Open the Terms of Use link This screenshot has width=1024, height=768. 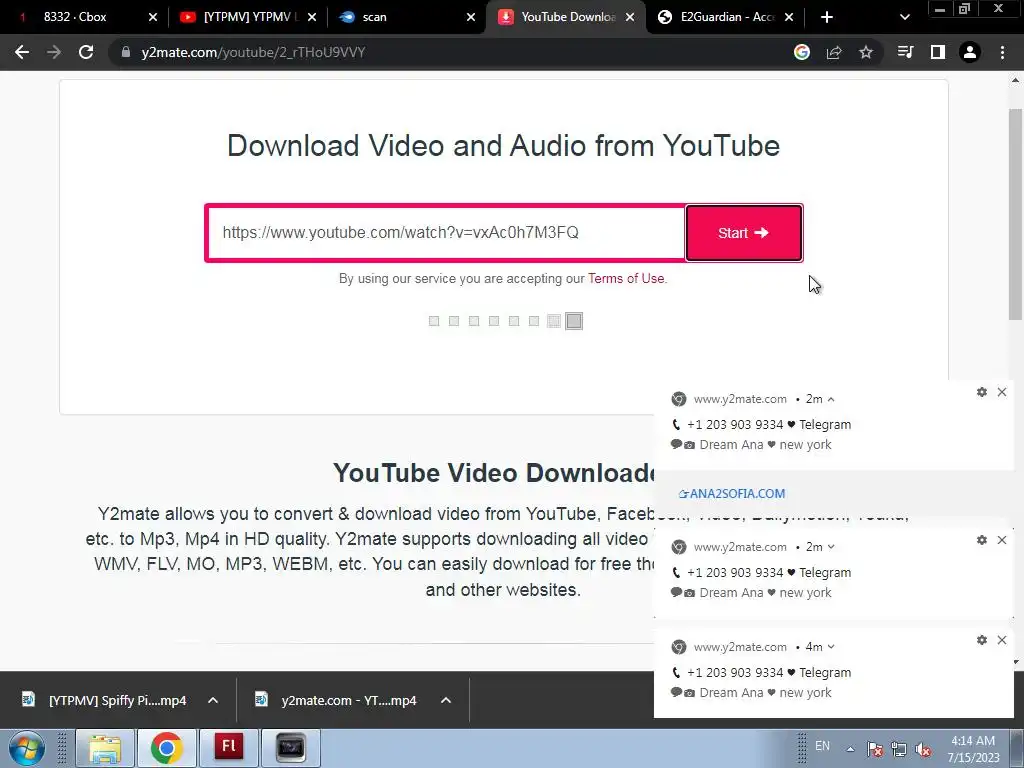pos(626,278)
